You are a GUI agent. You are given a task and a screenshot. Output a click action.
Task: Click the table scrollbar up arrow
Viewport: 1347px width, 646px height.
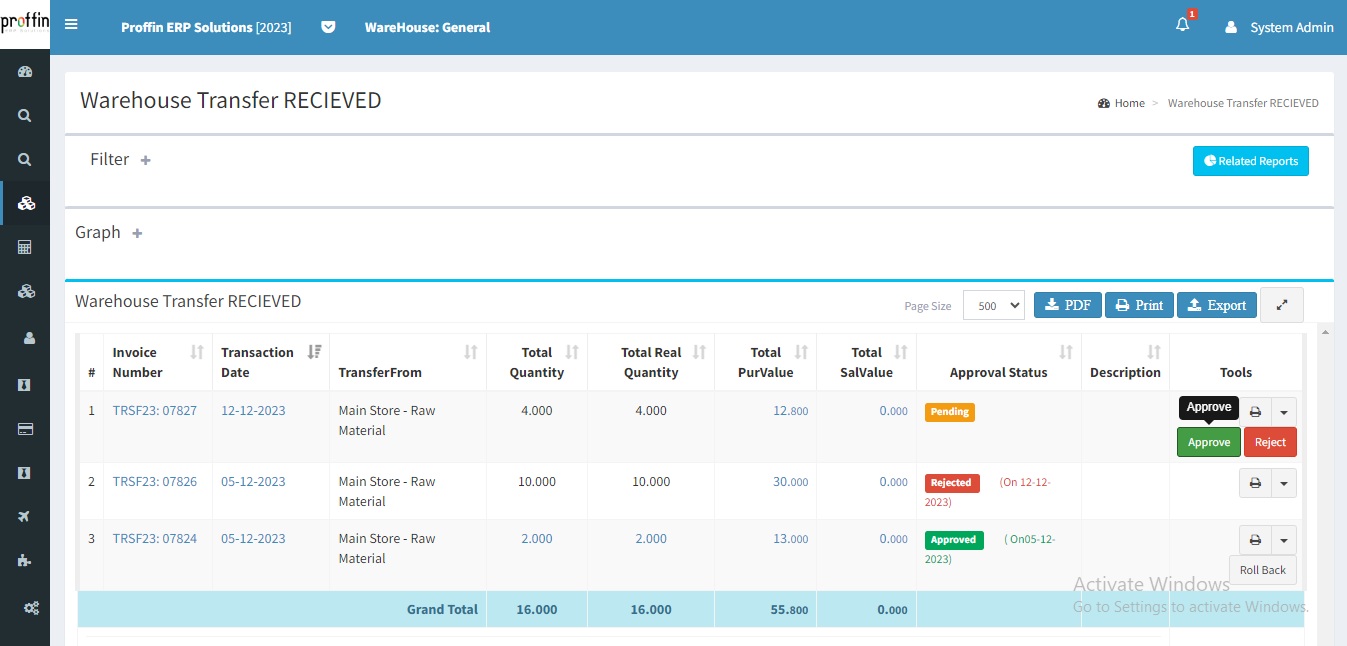(1325, 331)
